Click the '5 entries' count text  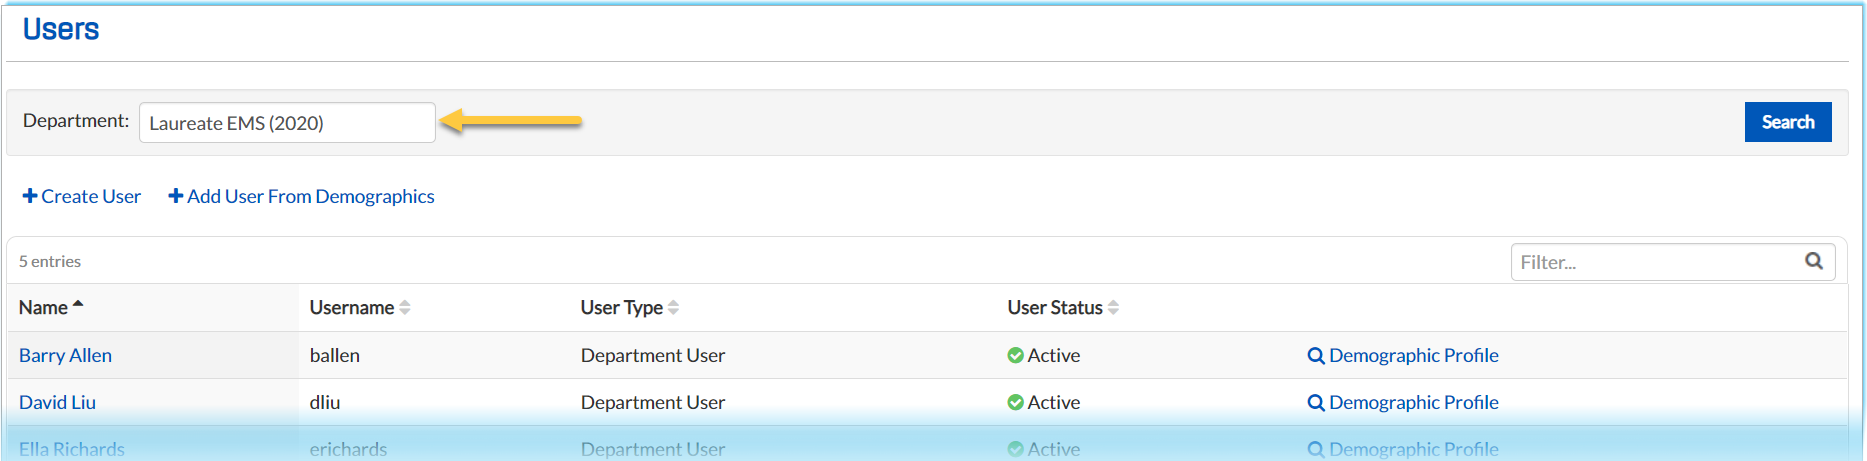coord(50,261)
